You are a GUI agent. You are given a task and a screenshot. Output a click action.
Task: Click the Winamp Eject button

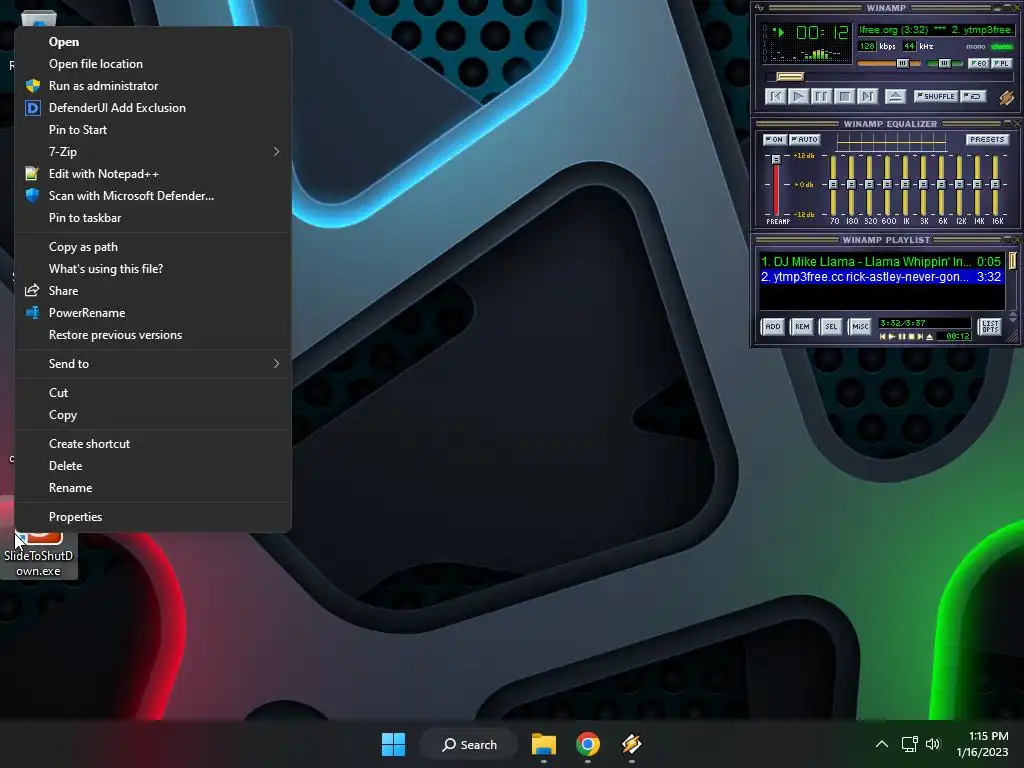pyautogui.click(x=895, y=97)
